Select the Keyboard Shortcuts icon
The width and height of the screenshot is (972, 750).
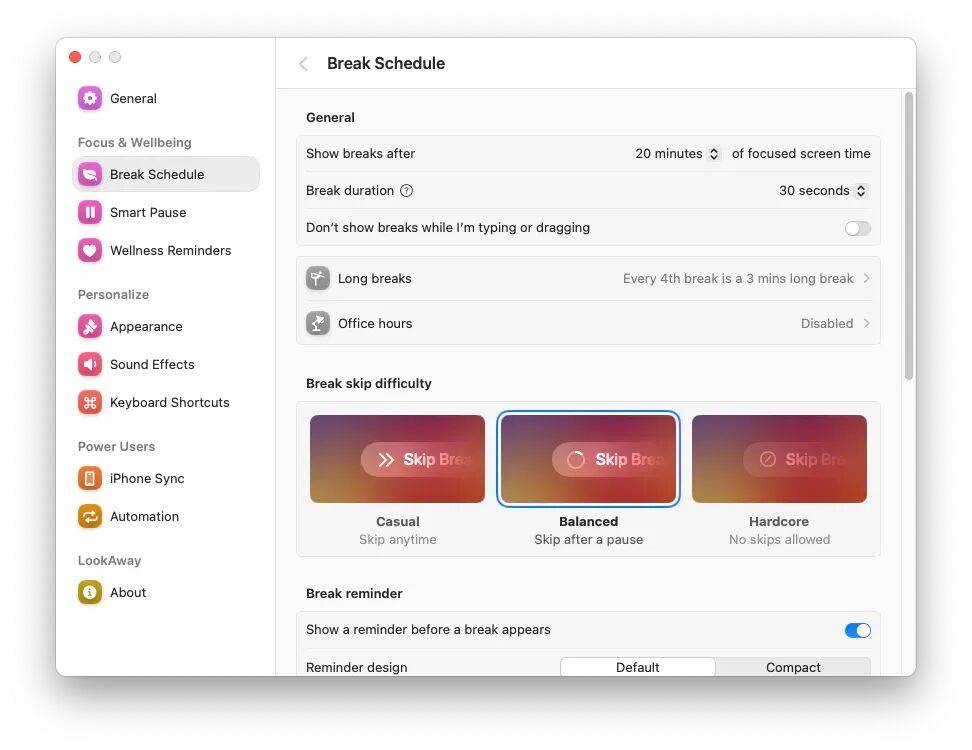click(x=88, y=402)
